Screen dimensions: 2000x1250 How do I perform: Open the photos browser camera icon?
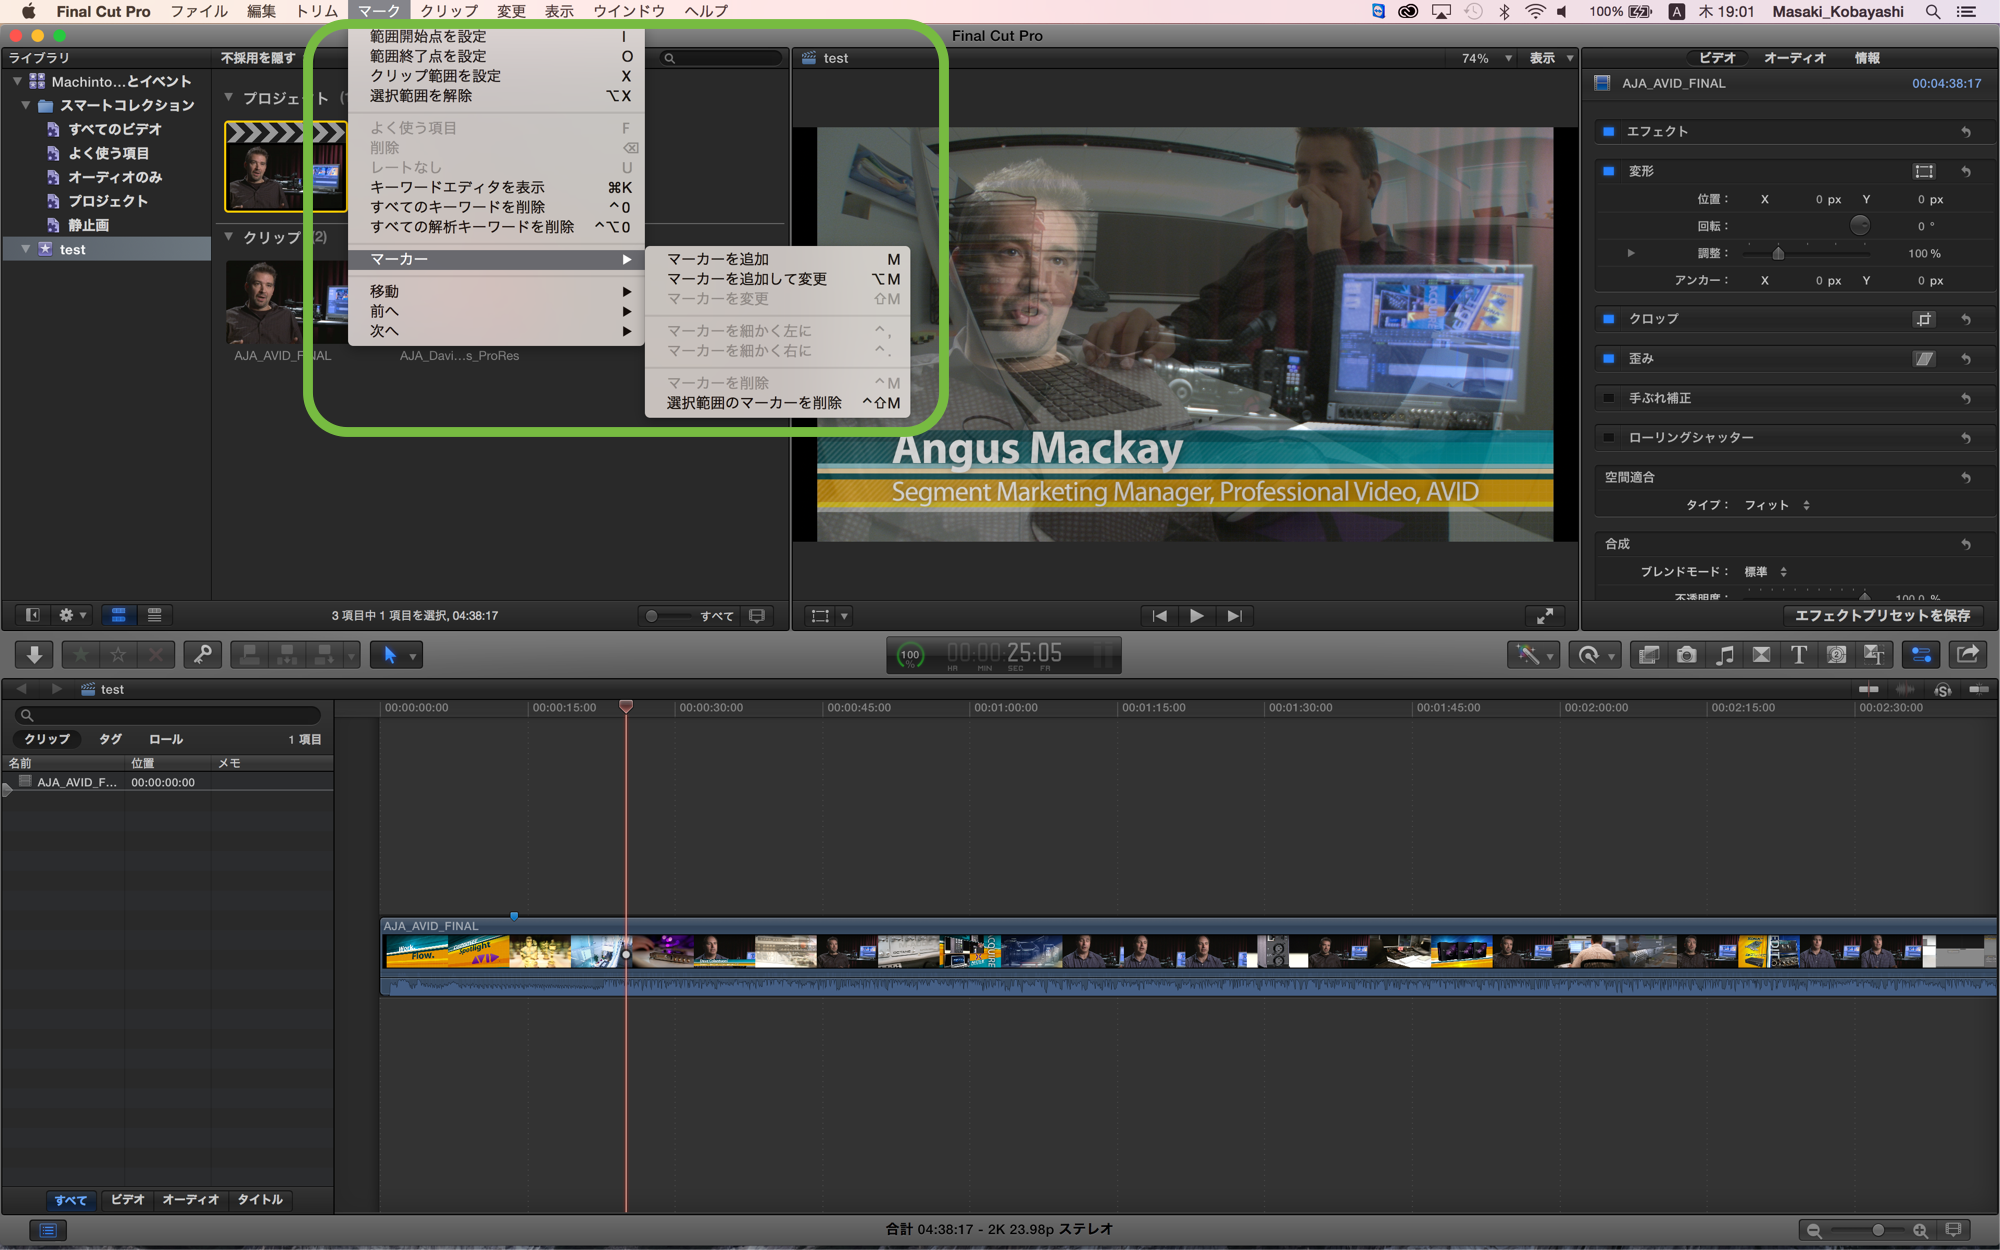[x=1687, y=655]
